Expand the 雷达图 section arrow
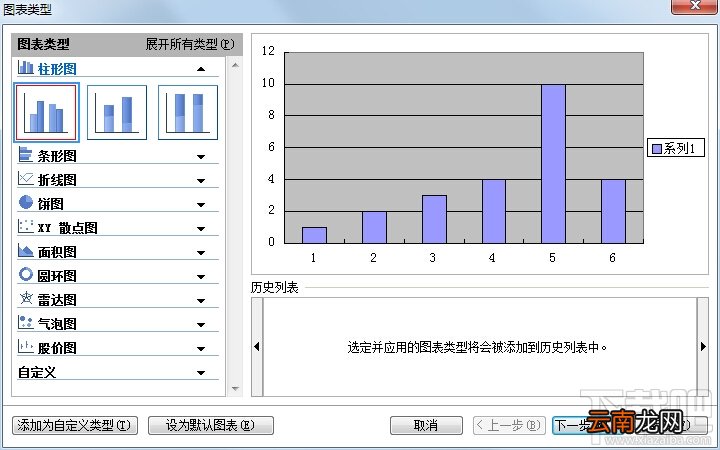This screenshot has width=720, height=450. click(x=201, y=301)
